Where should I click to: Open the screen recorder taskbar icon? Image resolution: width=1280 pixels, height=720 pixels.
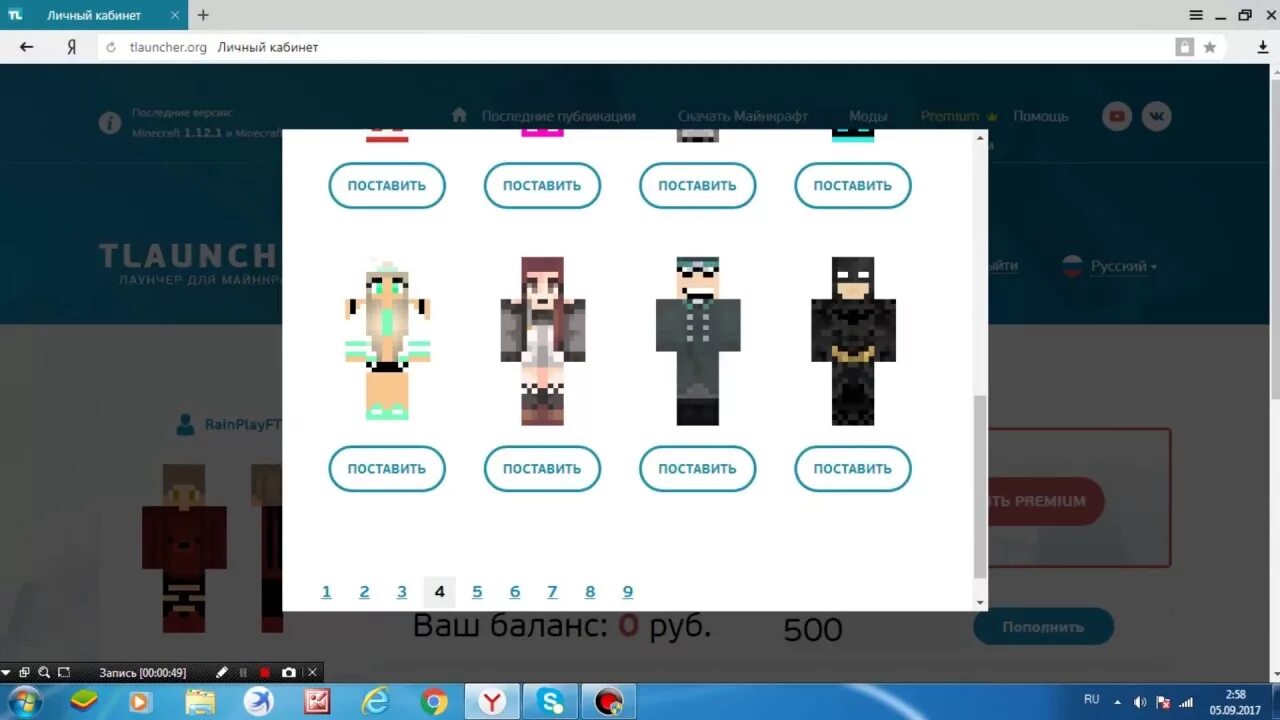(609, 702)
